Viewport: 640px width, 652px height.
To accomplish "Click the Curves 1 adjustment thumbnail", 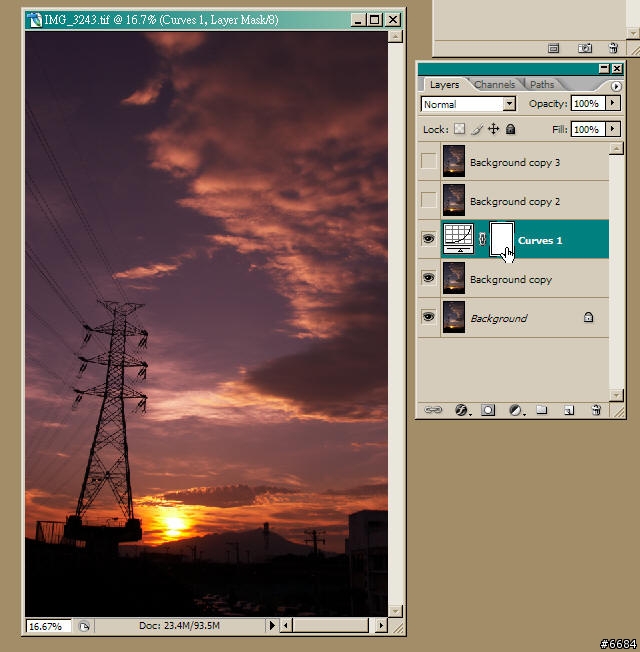I will pos(458,239).
